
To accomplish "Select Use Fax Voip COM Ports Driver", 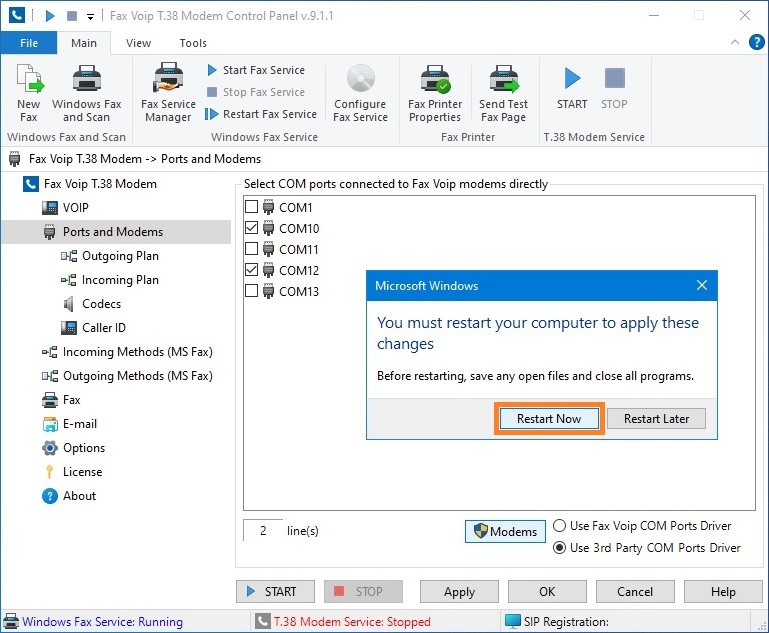I will pyautogui.click(x=642, y=526).
